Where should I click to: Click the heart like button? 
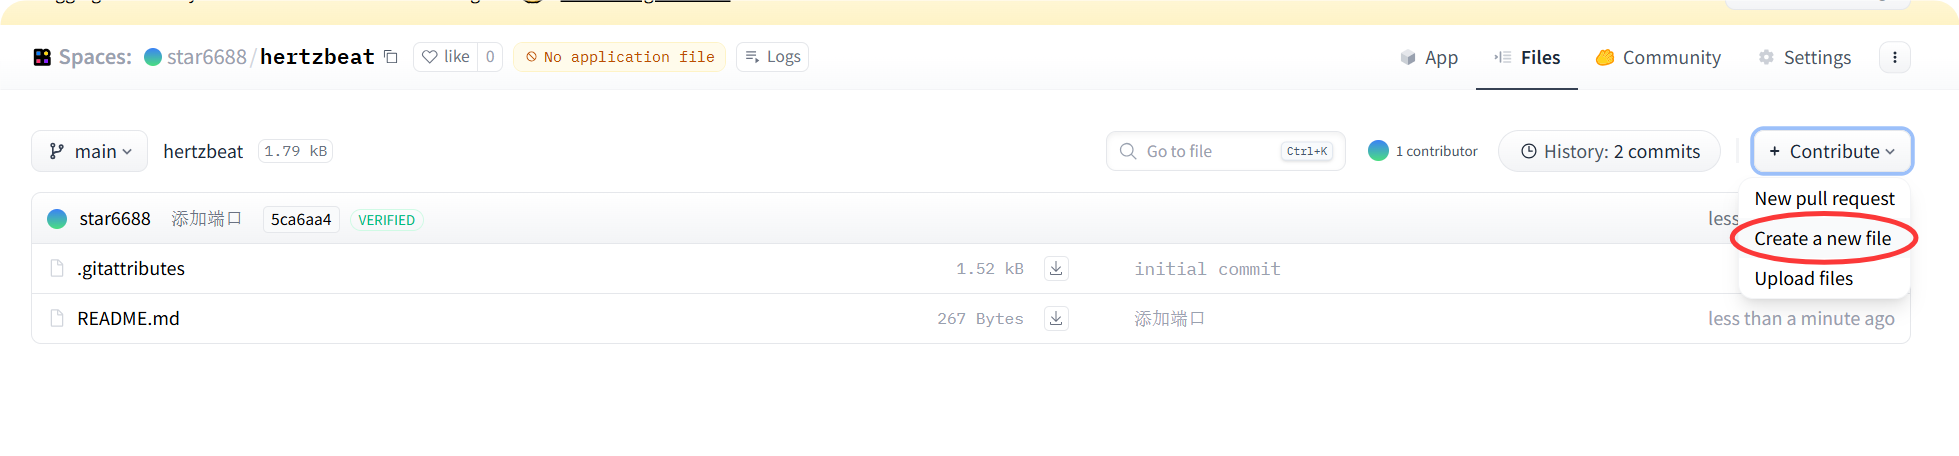click(446, 57)
